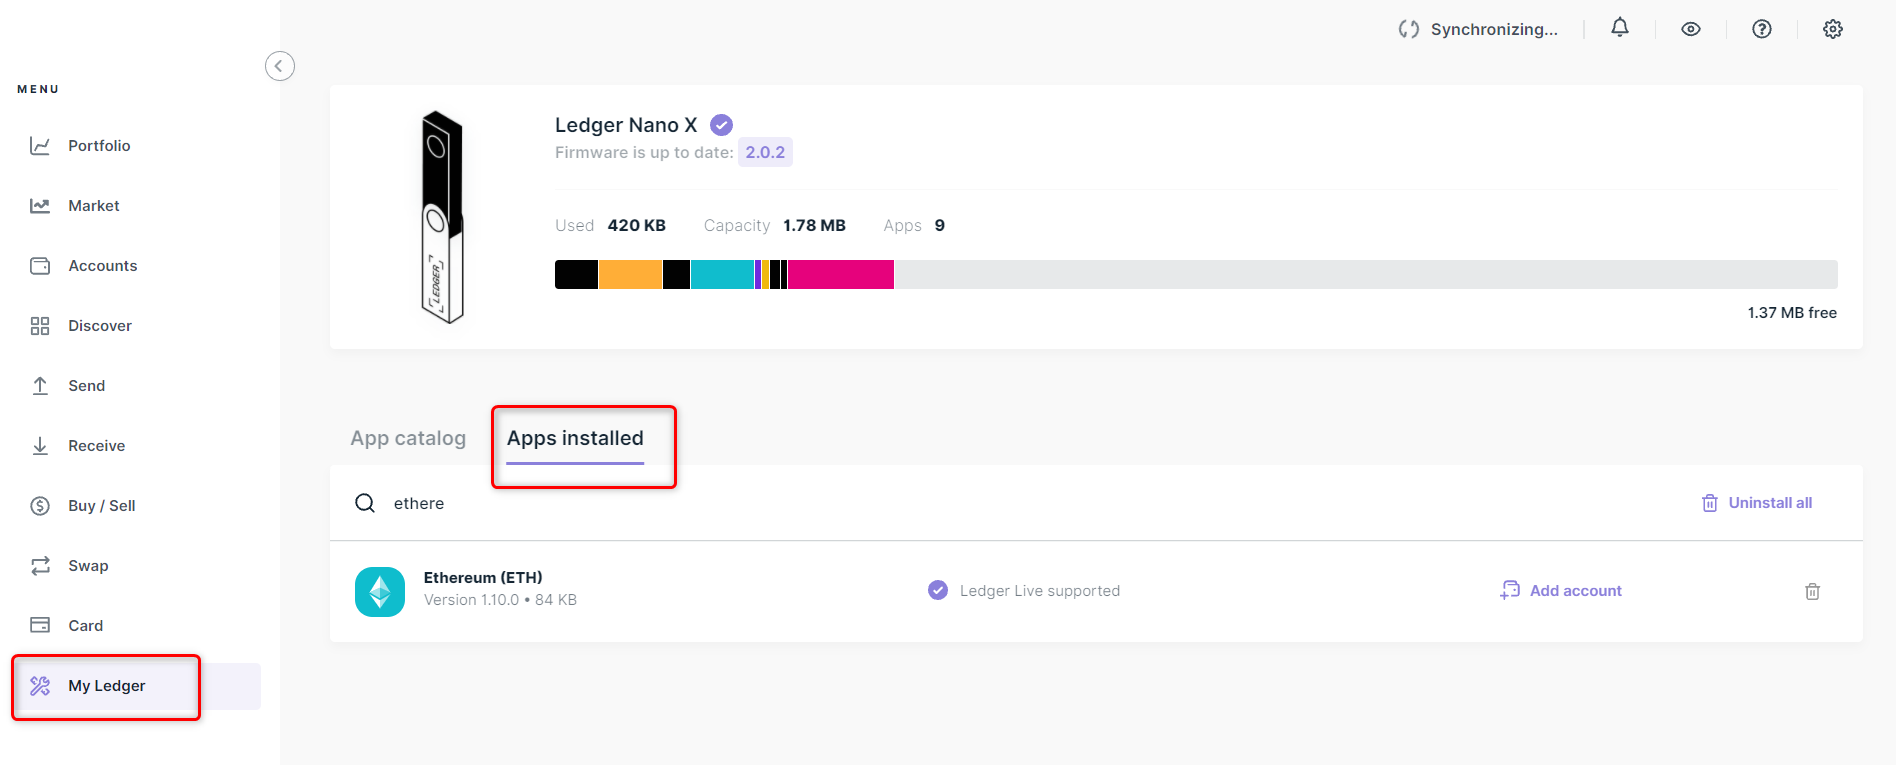Open Portfolio in the sidebar menu
The image size is (1896, 765).
point(99,146)
